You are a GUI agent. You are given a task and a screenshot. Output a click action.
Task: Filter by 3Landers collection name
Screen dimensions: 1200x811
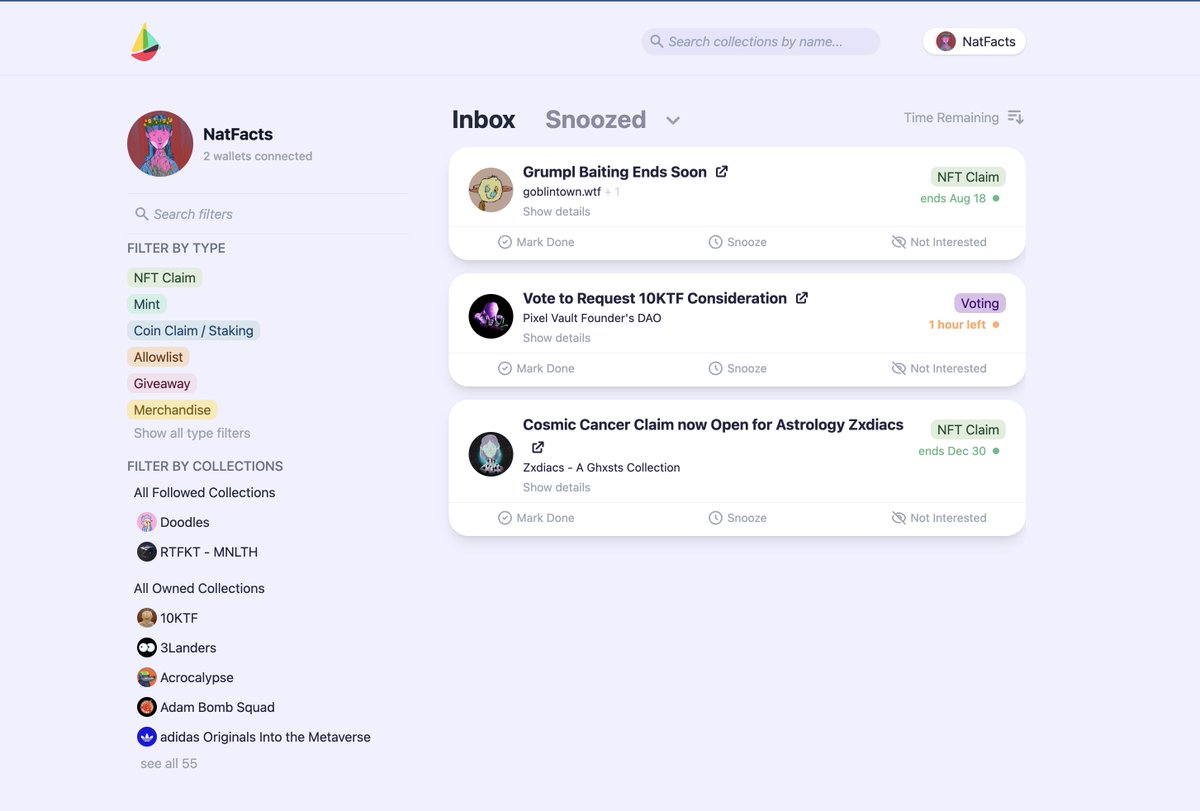point(188,647)
